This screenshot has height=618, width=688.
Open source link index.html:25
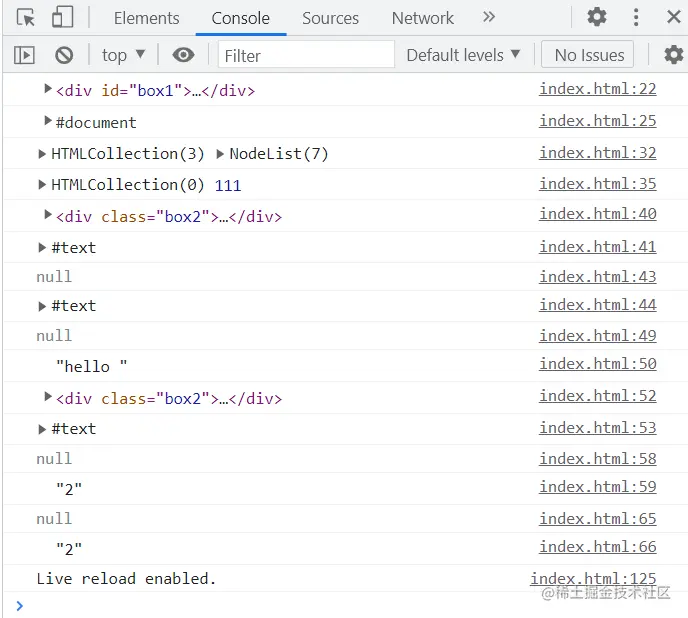tap(598, 121)
